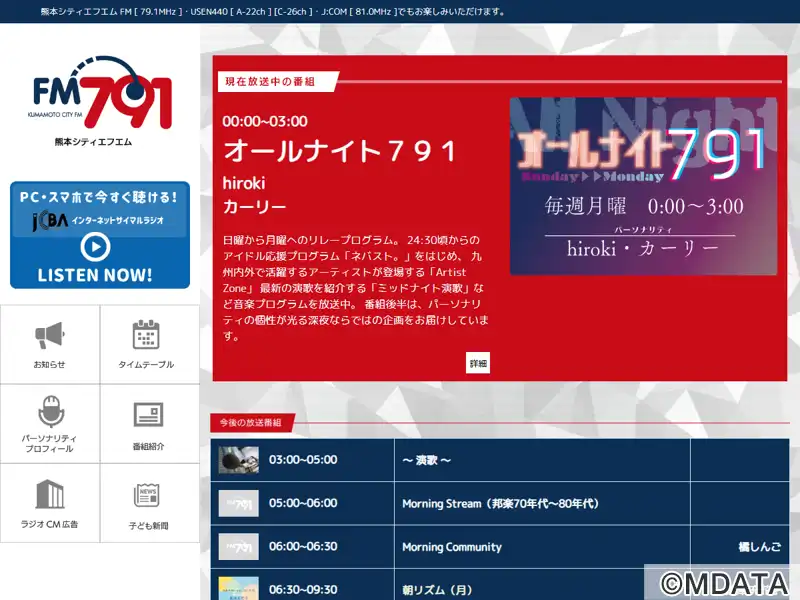This screenshot has height=600, width=800.
Task: Click the play circle icon in LISTEN NOW banner
Action: click(x=95, y=247)
